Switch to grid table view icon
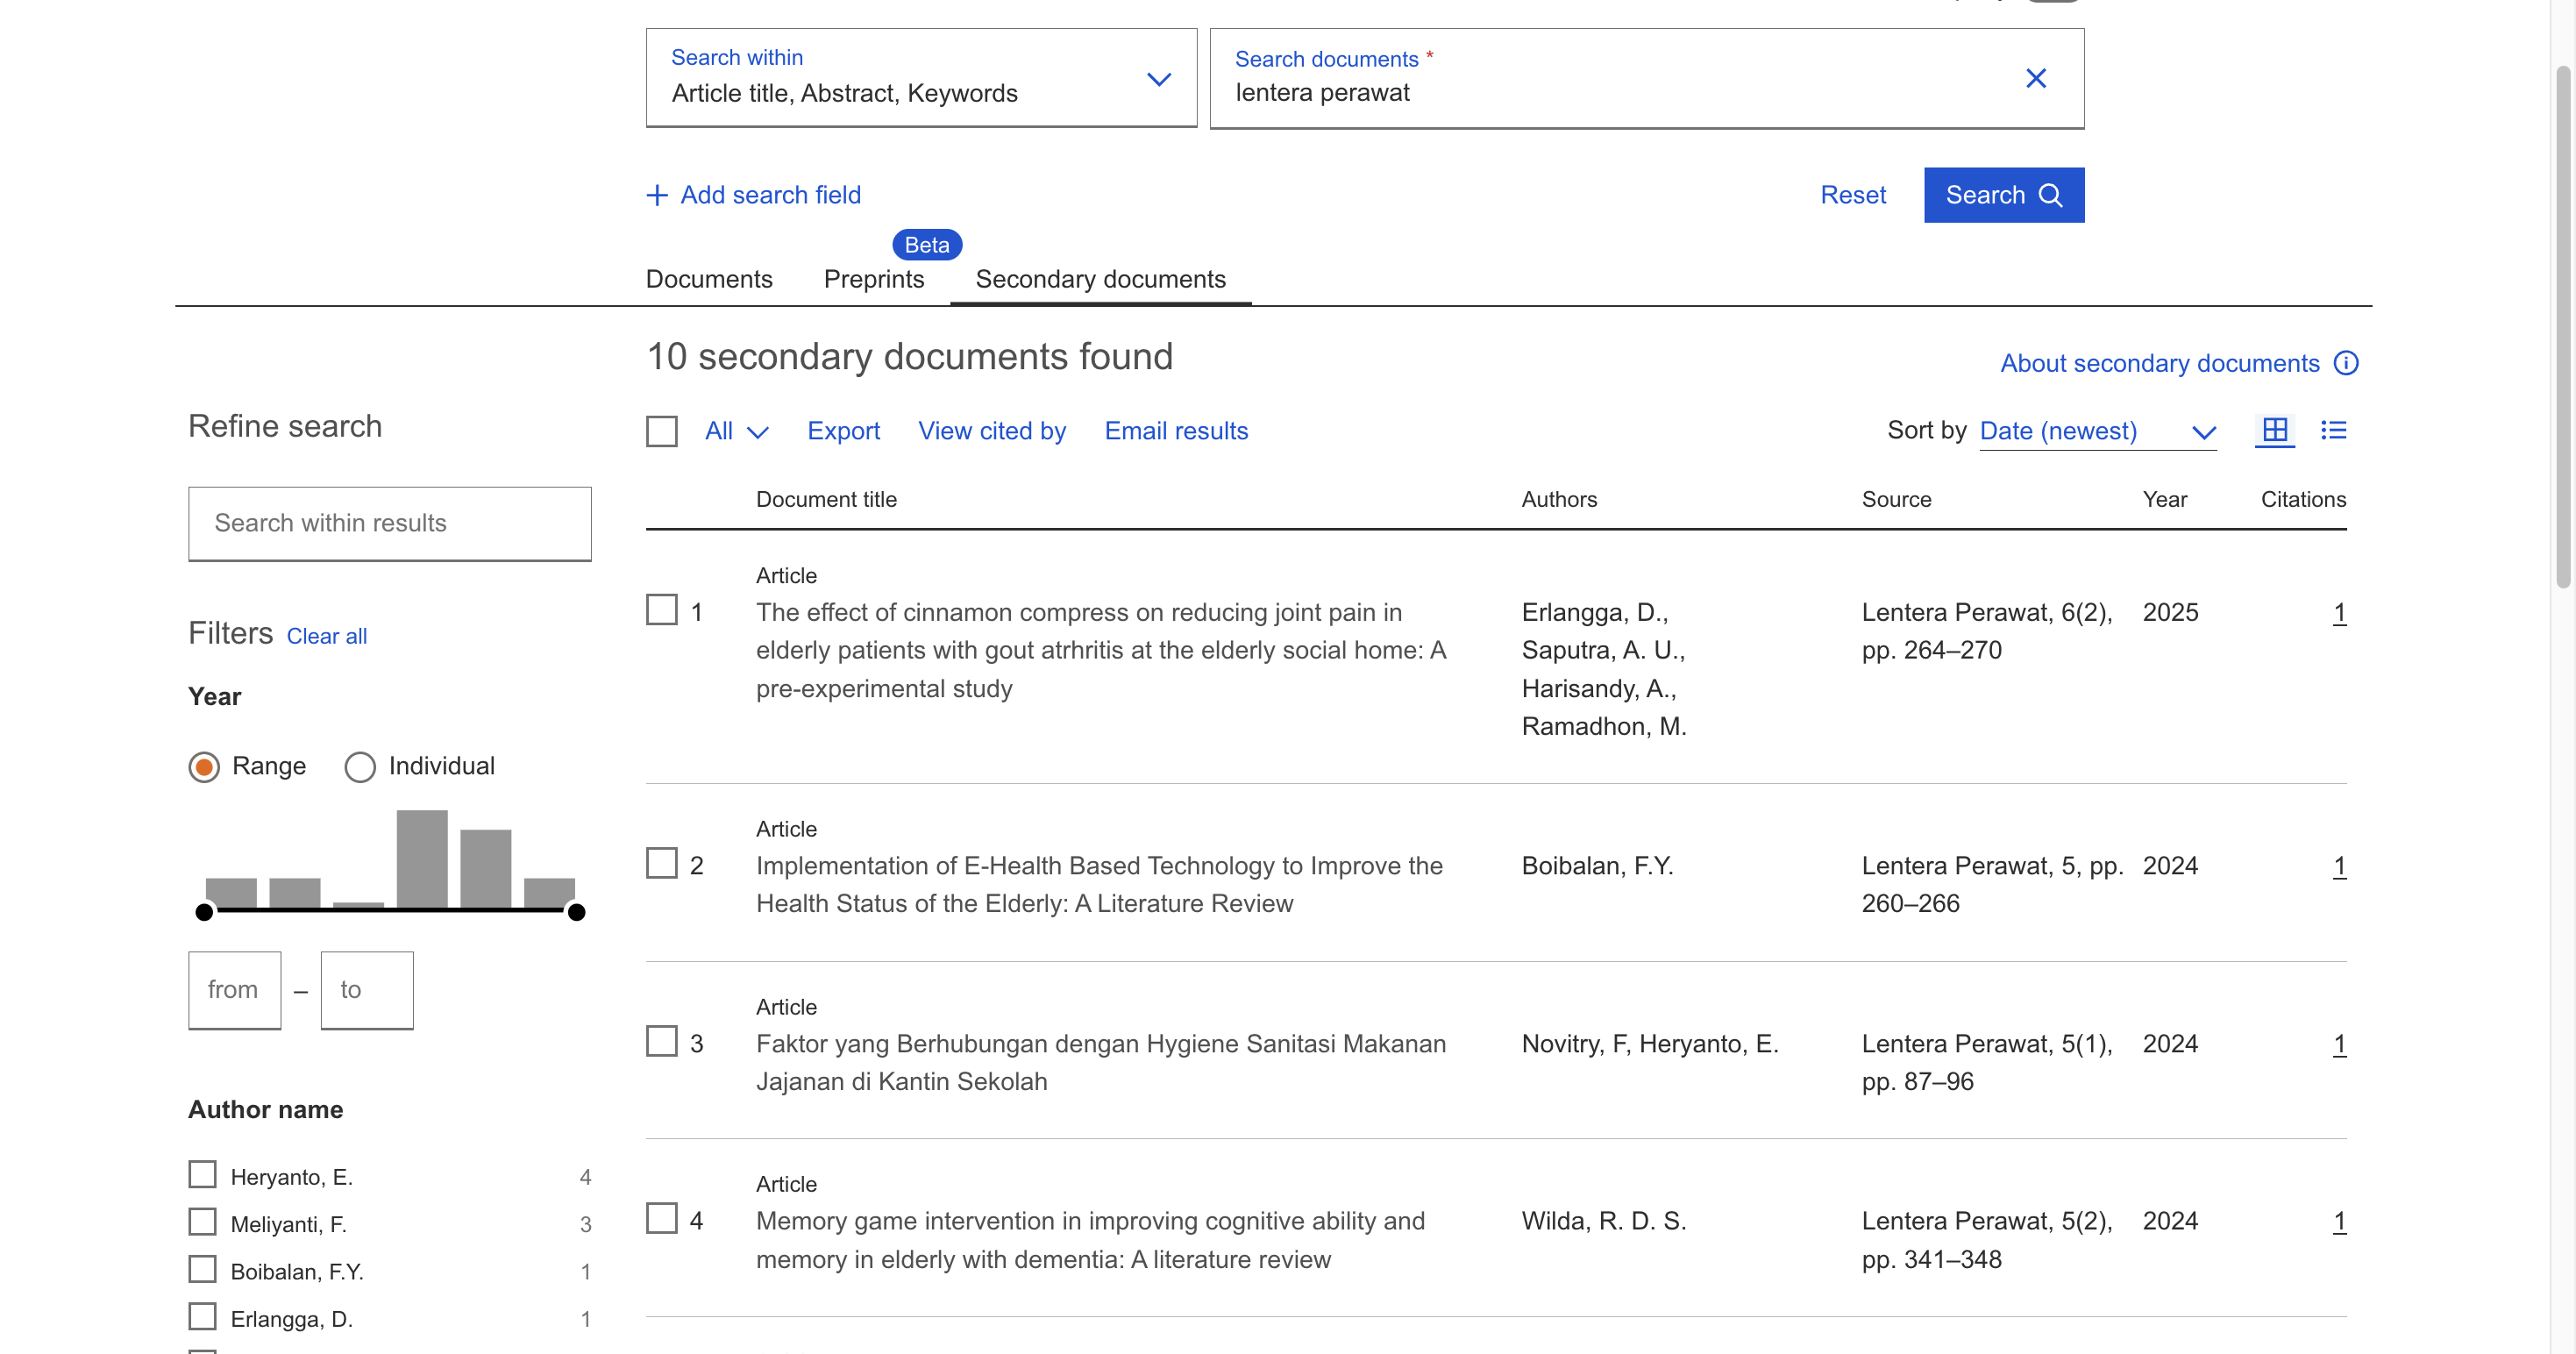 (2274, 430)
